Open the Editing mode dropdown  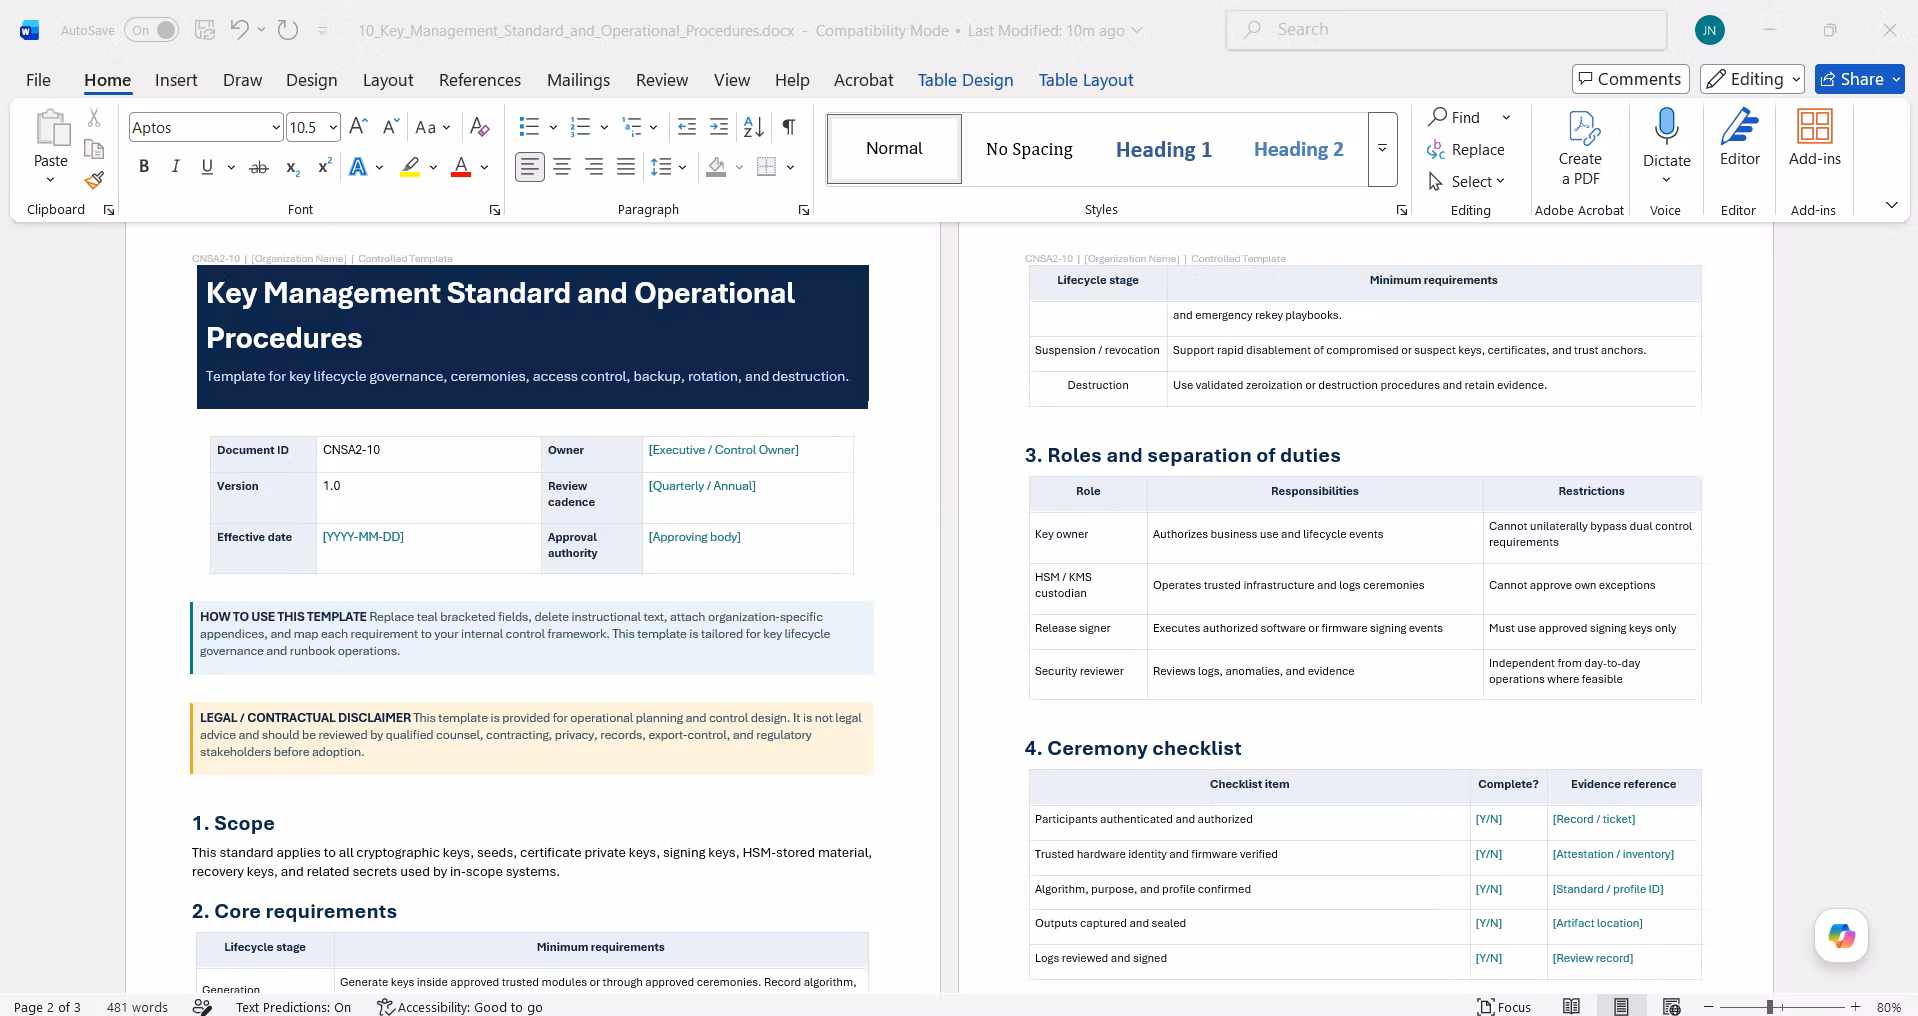click(1752, 79)
